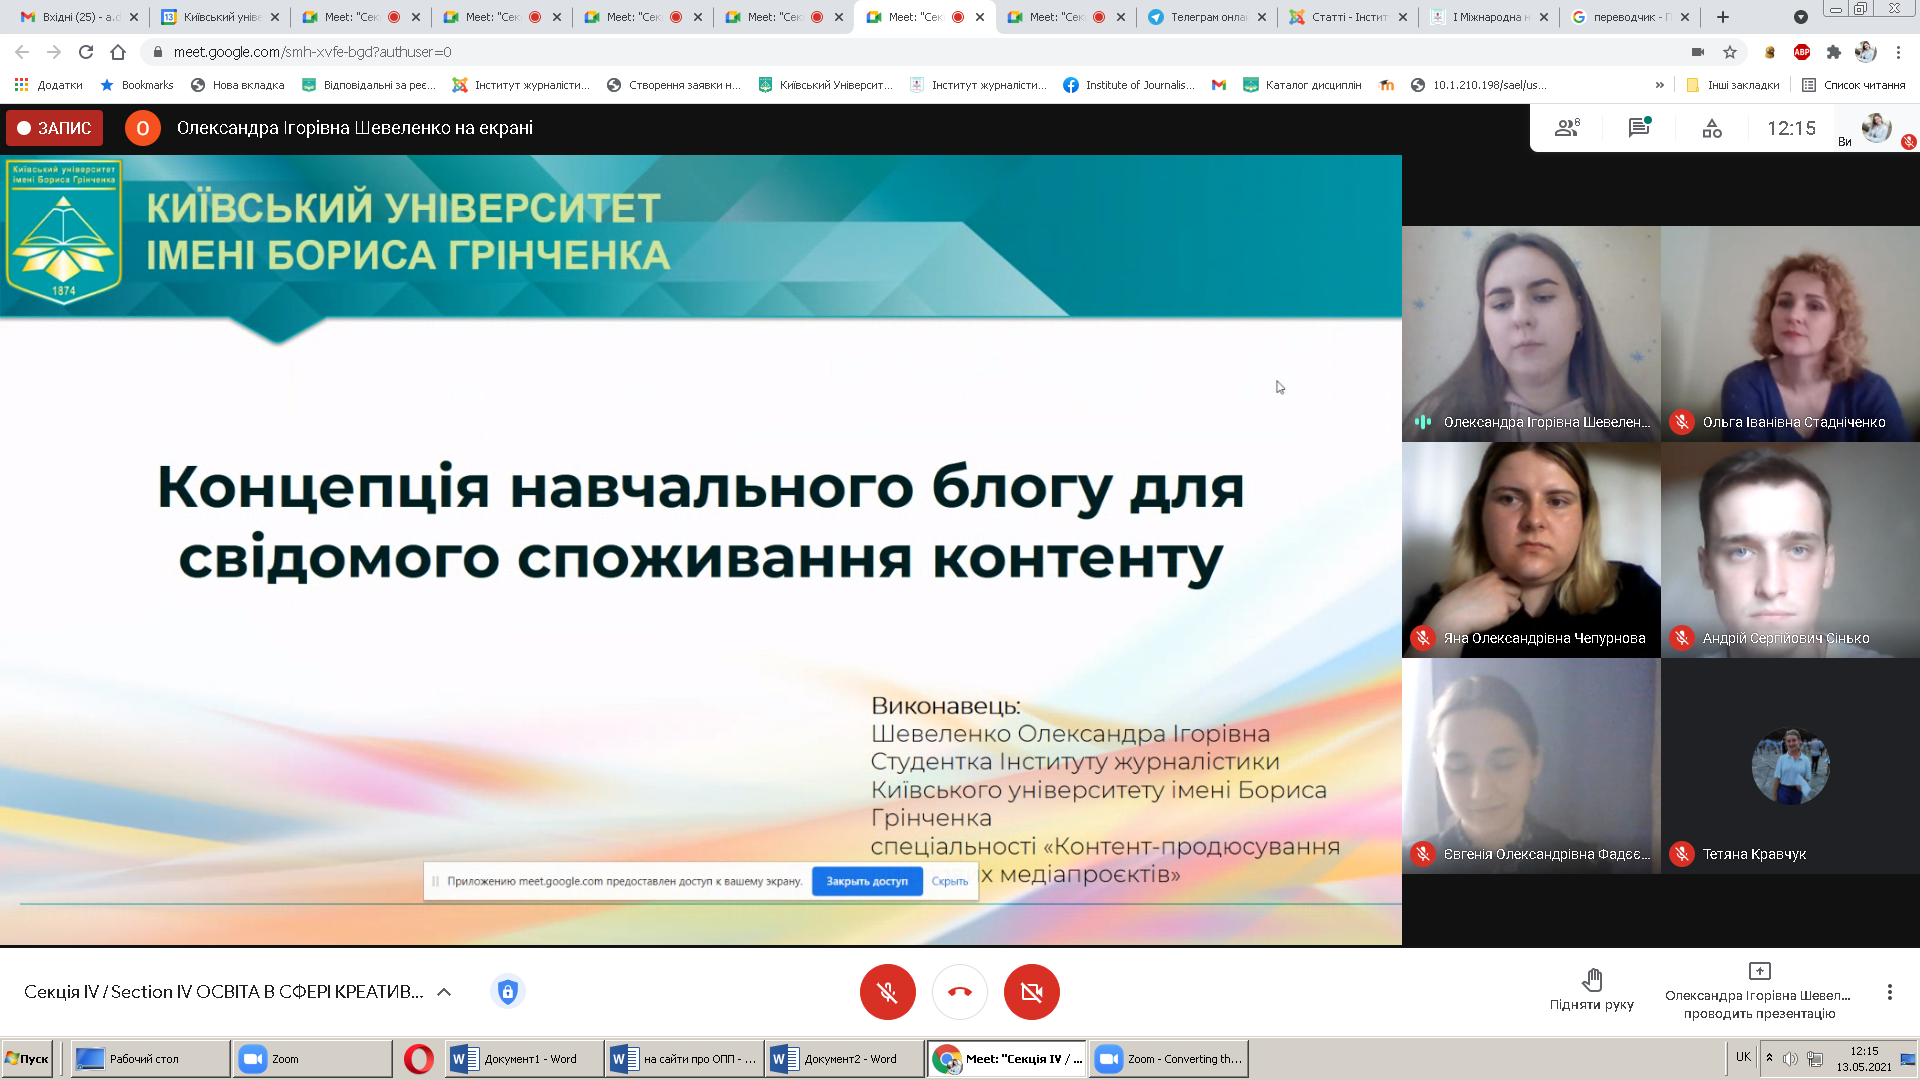
Task: Click the Закрыть доступ button
Action: click(x=866, y=881)
